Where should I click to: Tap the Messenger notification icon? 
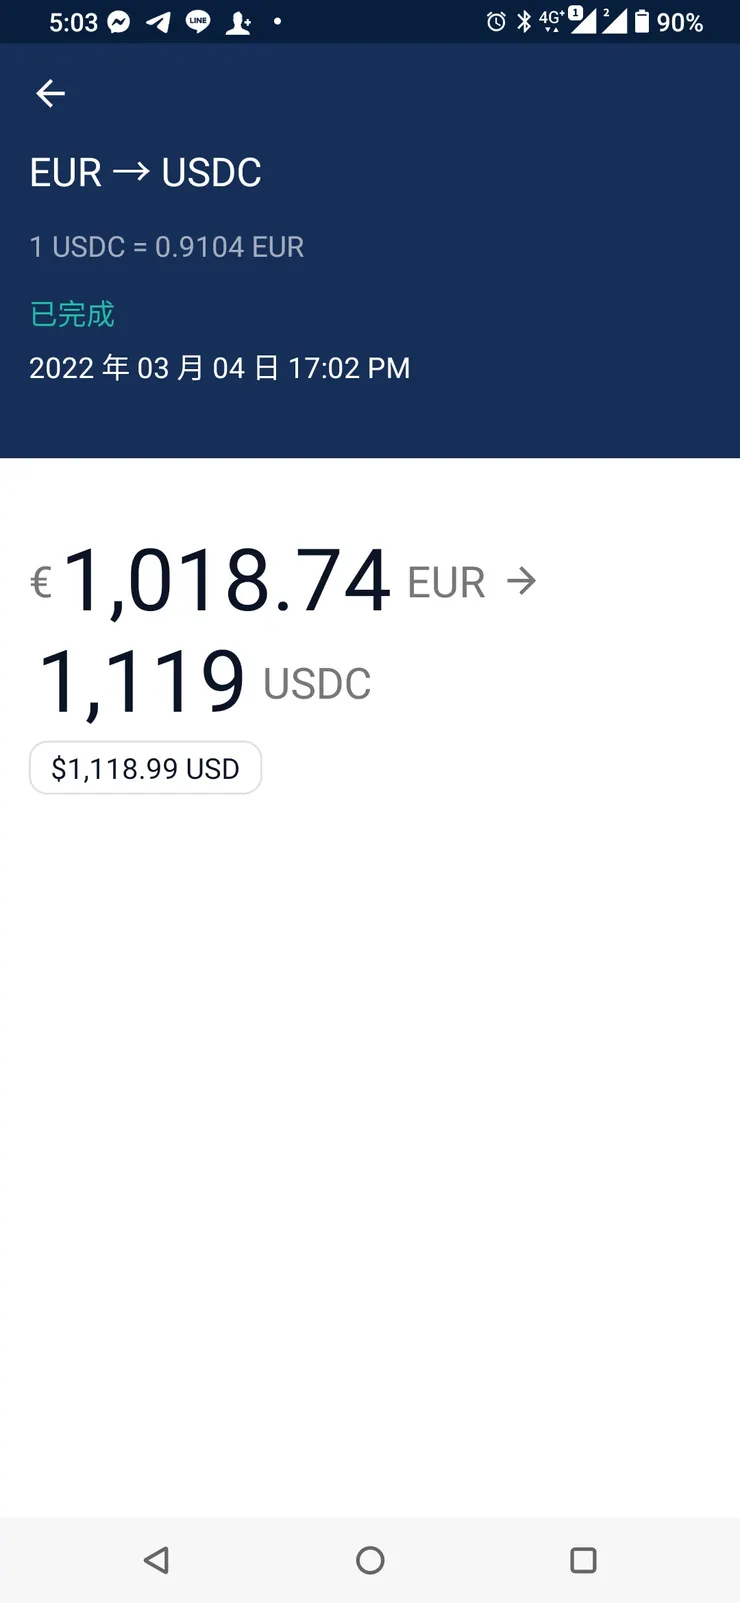click(x=119, y=22)
